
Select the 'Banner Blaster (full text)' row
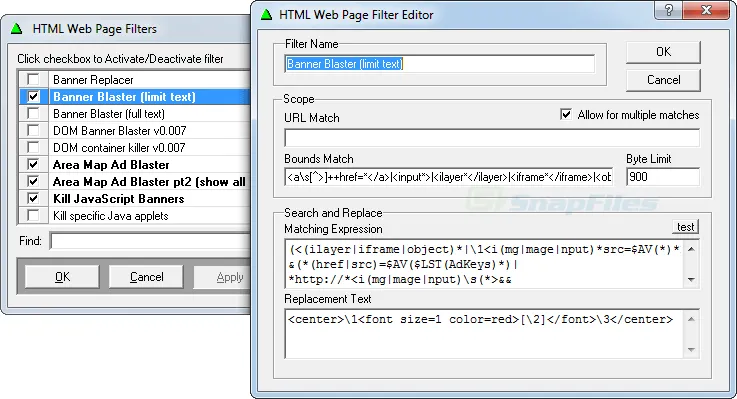pyautogui.click(x=135, y=113)
